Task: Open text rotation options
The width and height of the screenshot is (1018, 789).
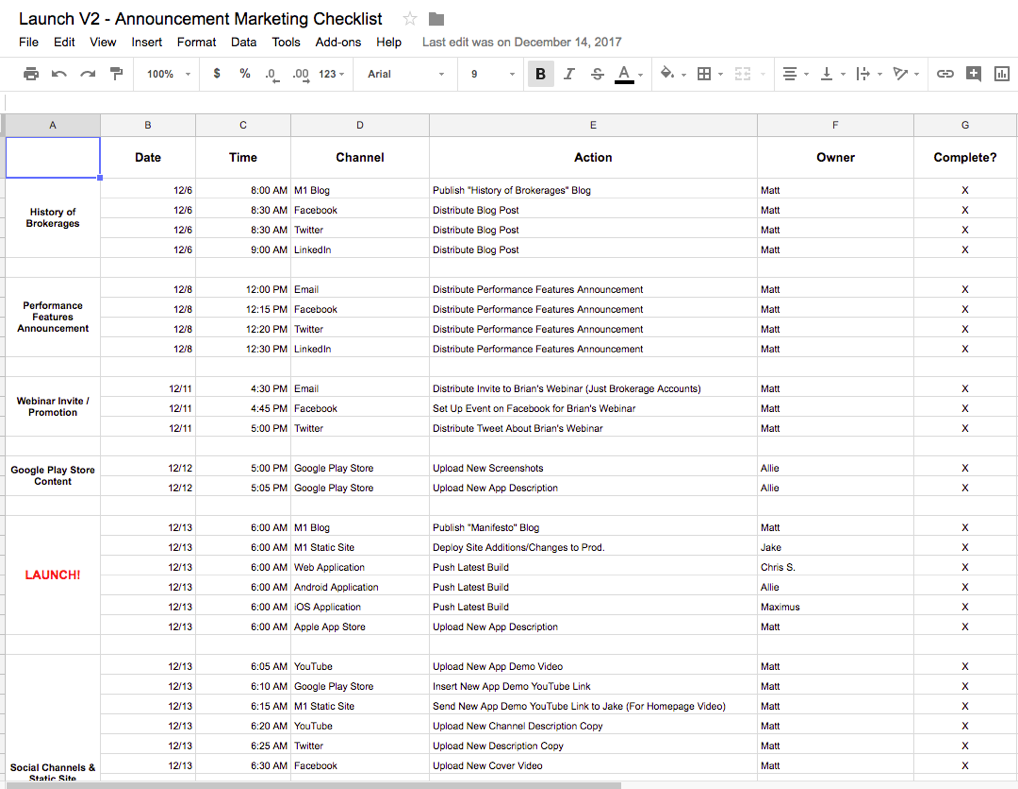Action: click(x=900, y=74)
